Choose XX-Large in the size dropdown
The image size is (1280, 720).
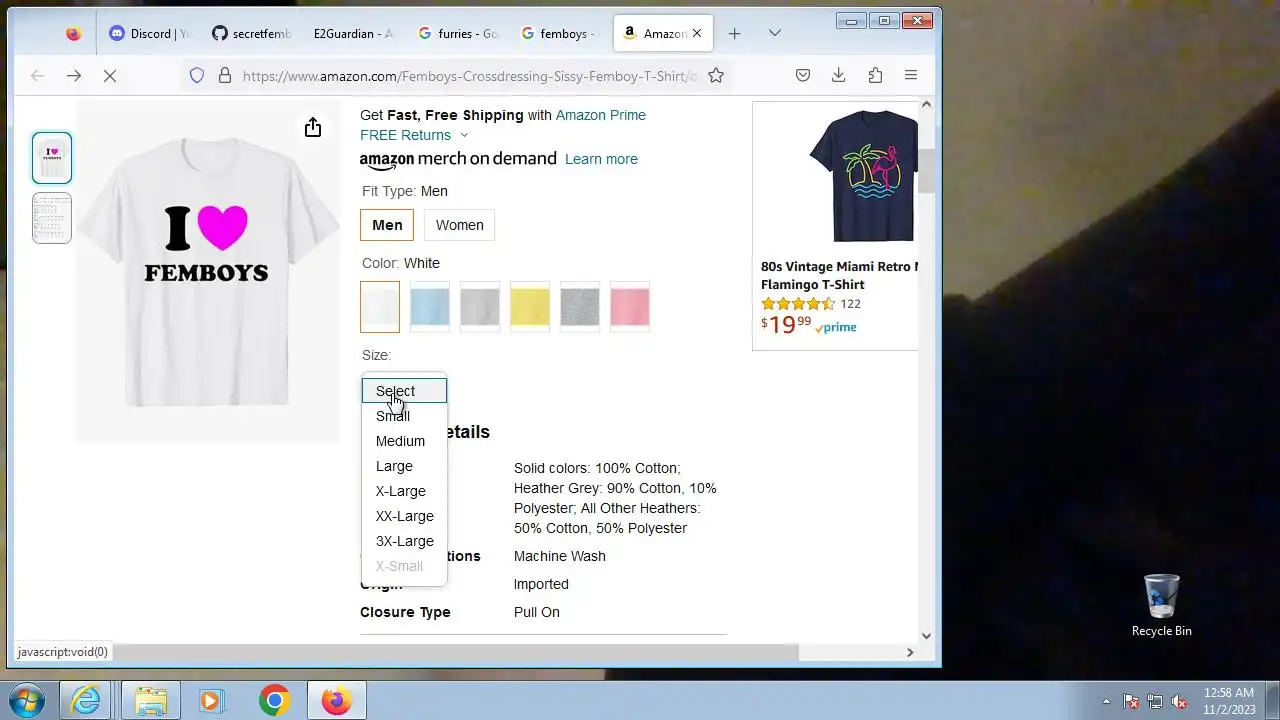(x=404, y=516)
